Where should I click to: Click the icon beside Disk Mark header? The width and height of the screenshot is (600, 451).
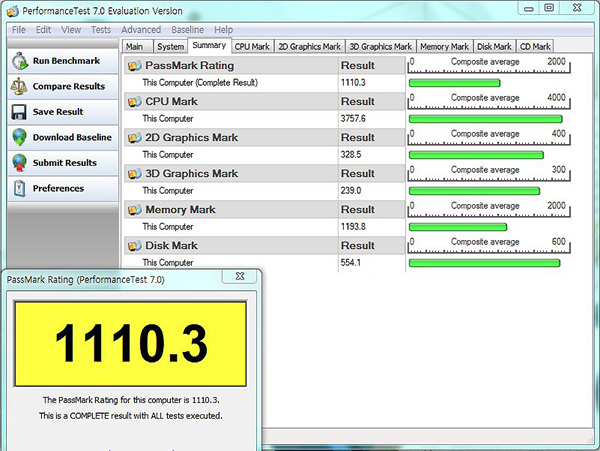(x=134, y=246)
